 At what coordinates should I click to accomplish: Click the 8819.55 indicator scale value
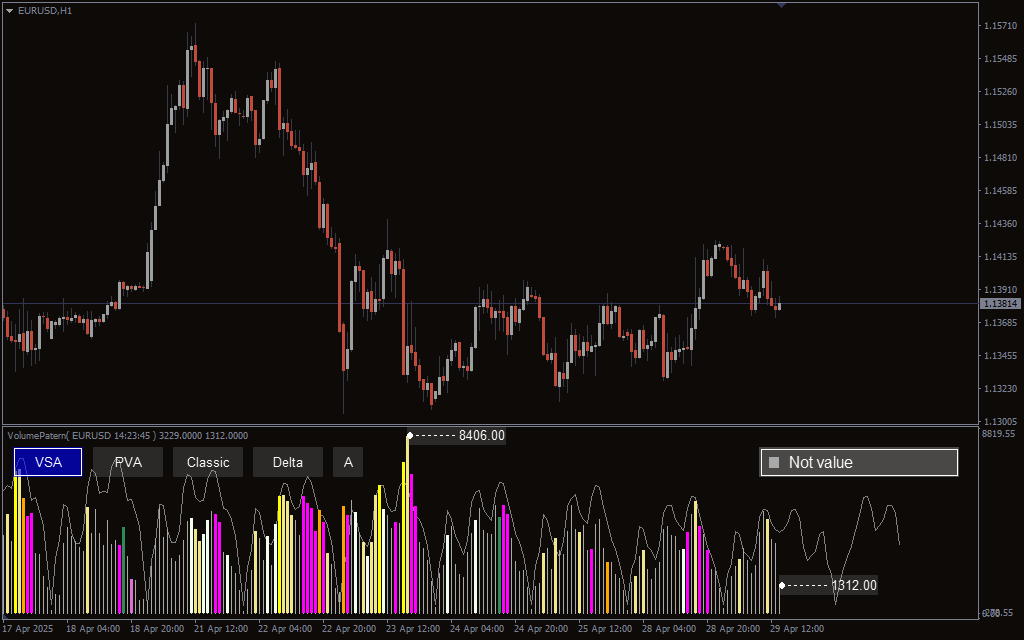tap(999, 434)
